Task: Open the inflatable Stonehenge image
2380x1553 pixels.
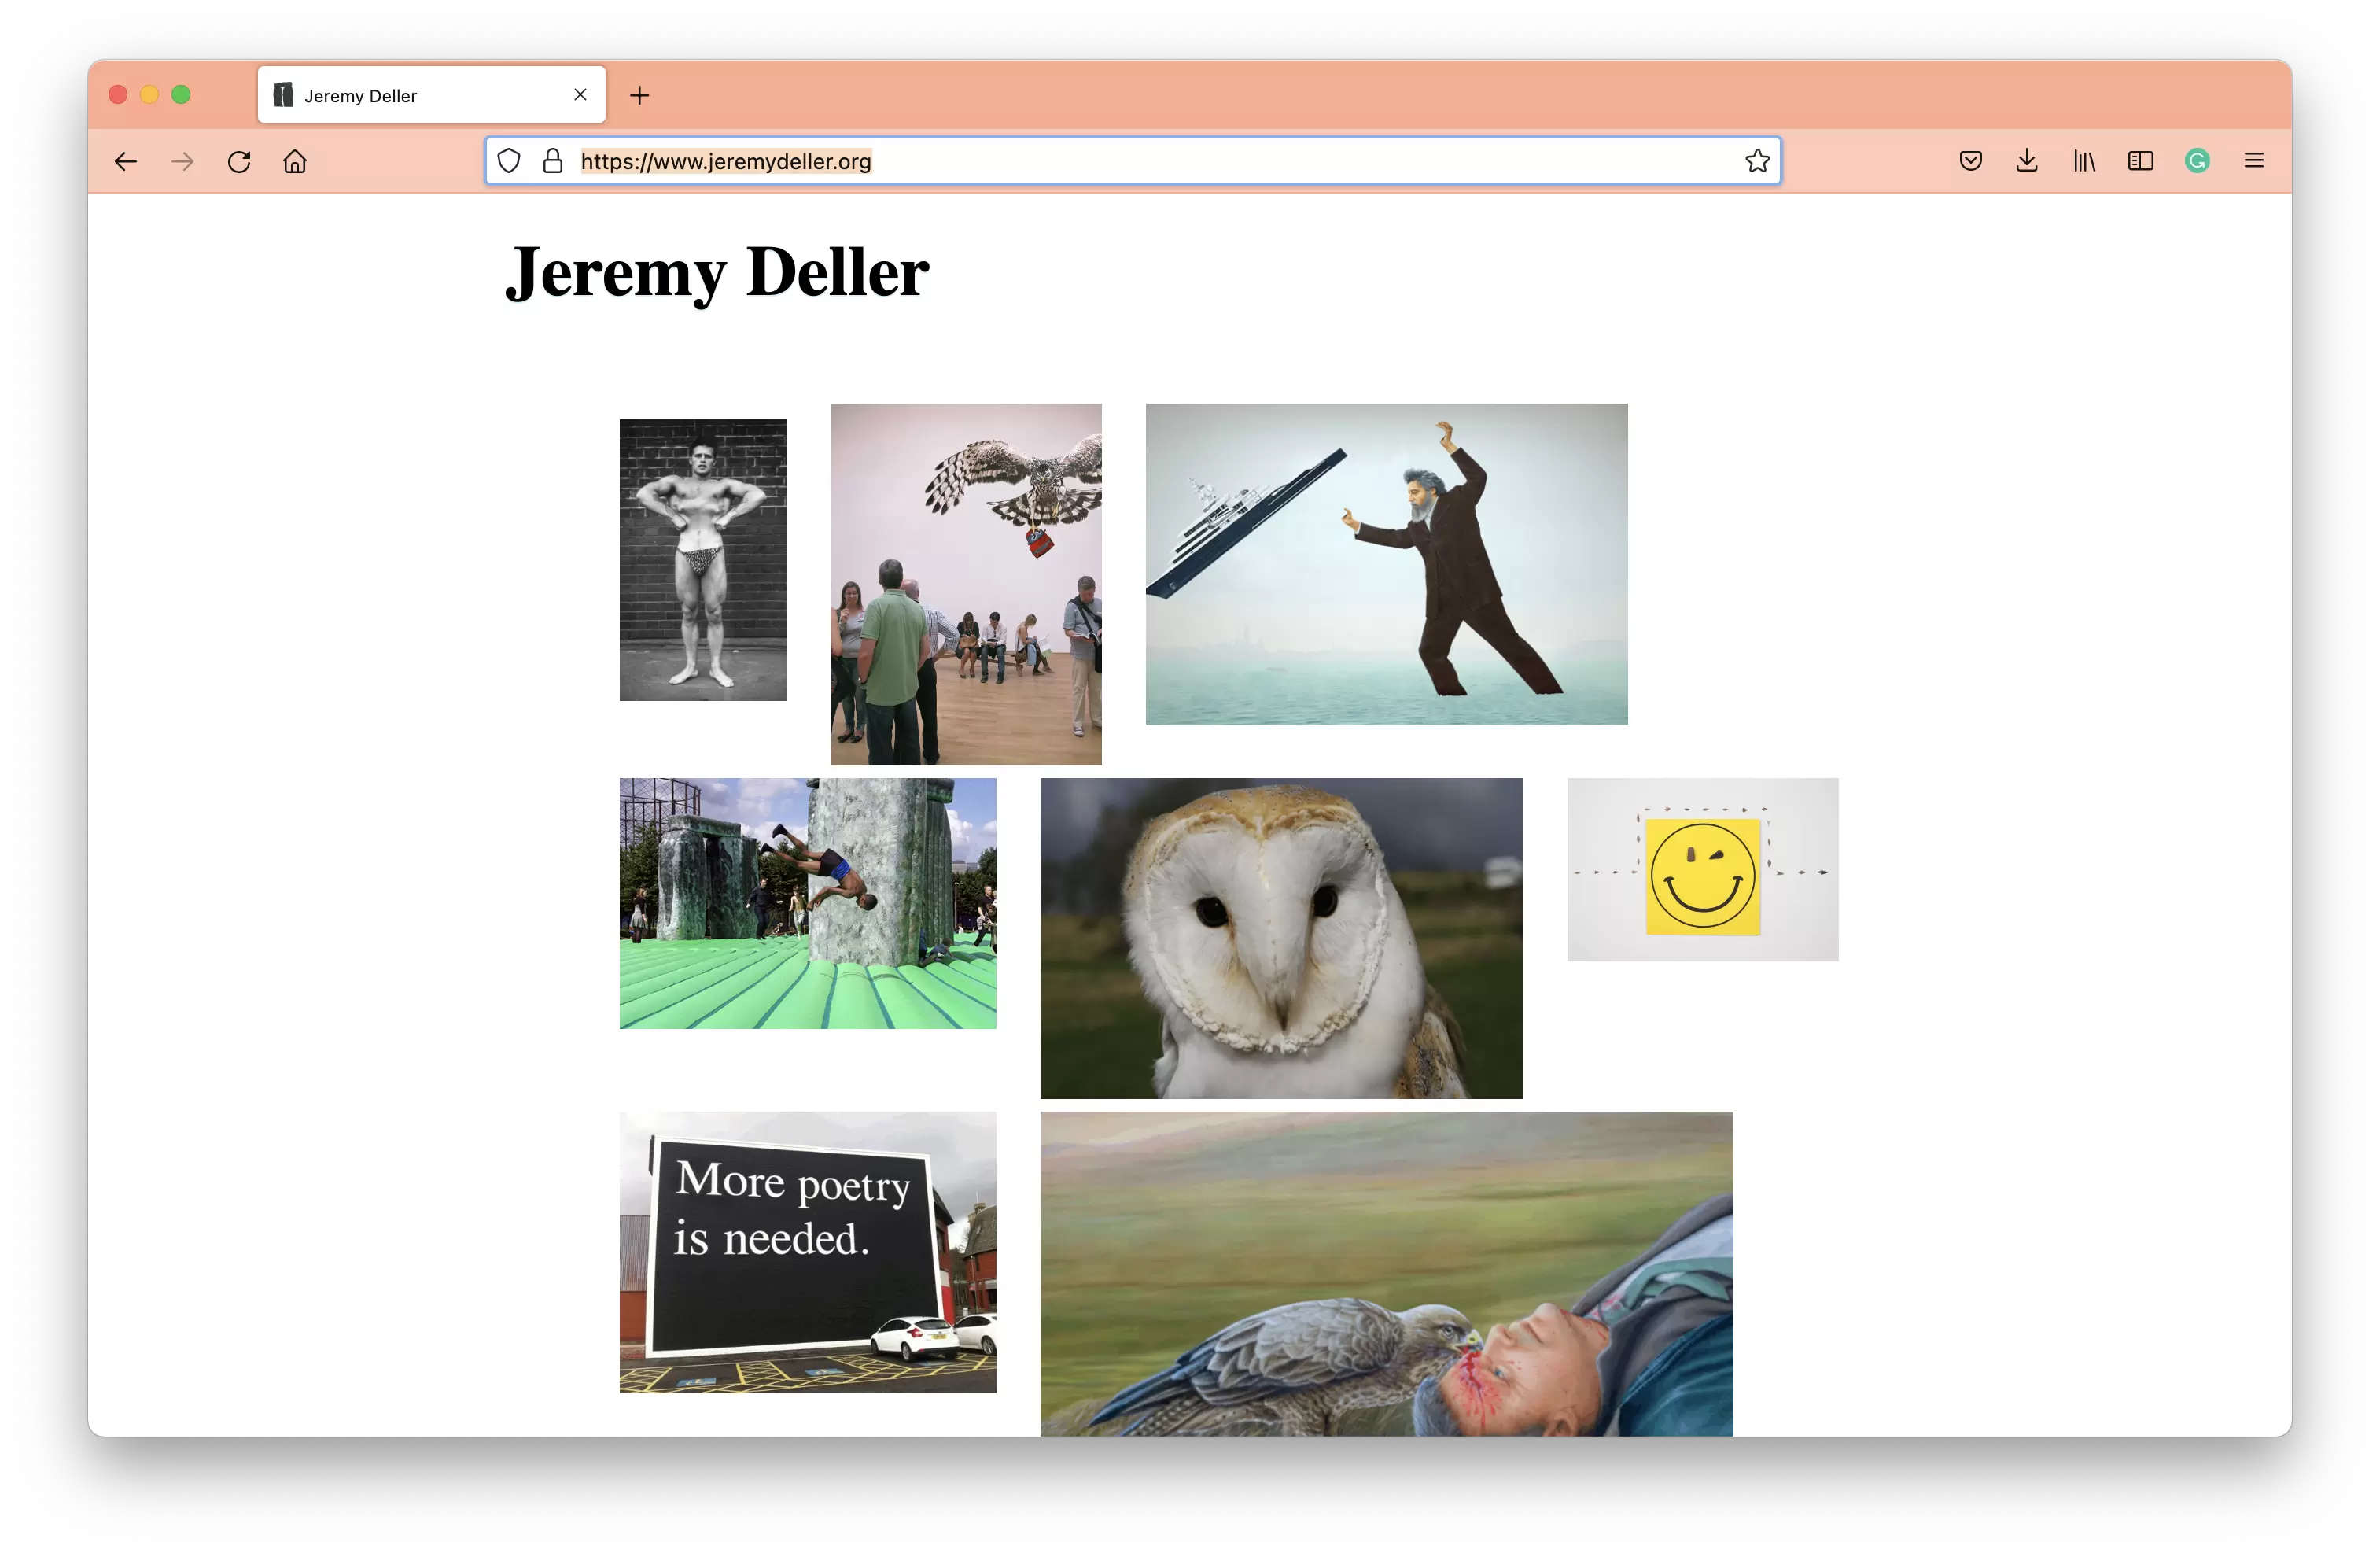Action: pos(808,904)
